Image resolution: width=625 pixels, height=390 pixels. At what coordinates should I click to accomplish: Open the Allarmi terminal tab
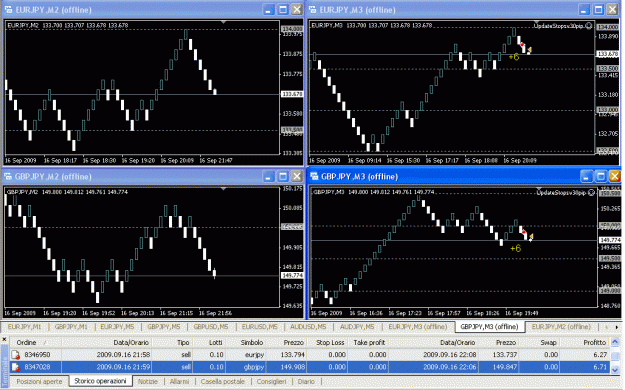tap(179, 382)
